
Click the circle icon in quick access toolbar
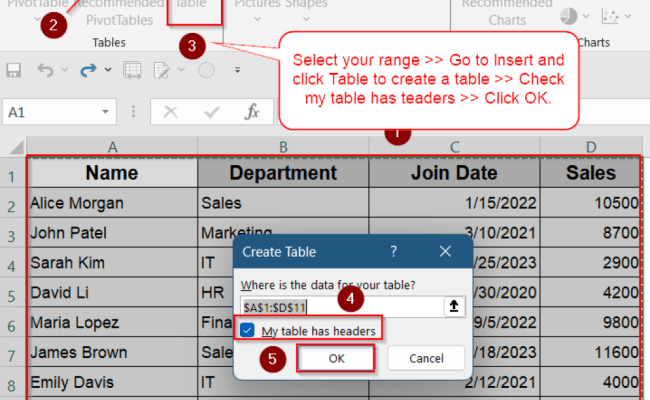206,70
